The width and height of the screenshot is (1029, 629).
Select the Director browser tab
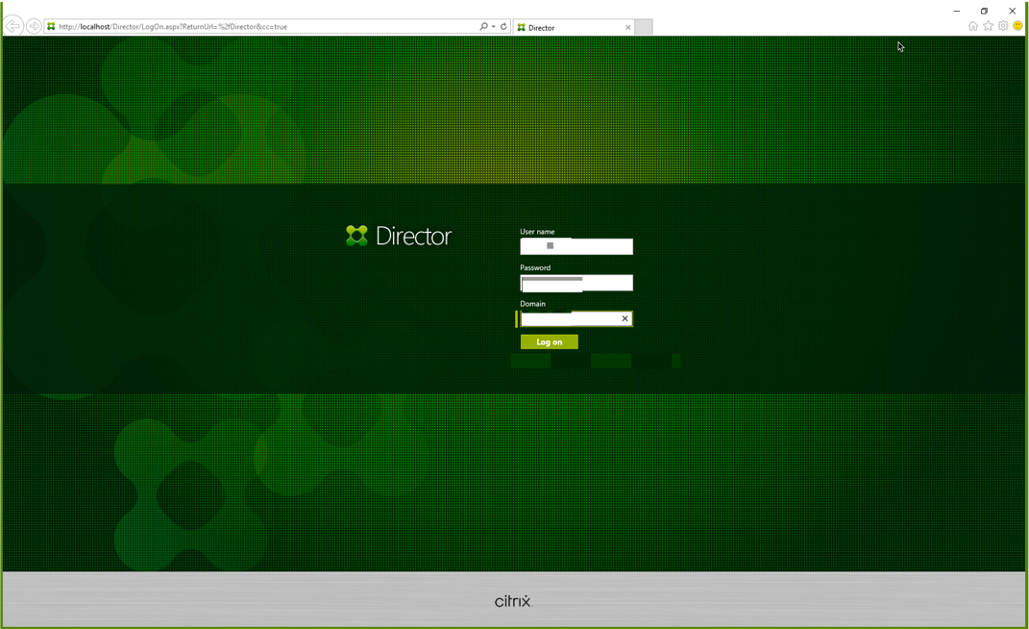(573, 27)
